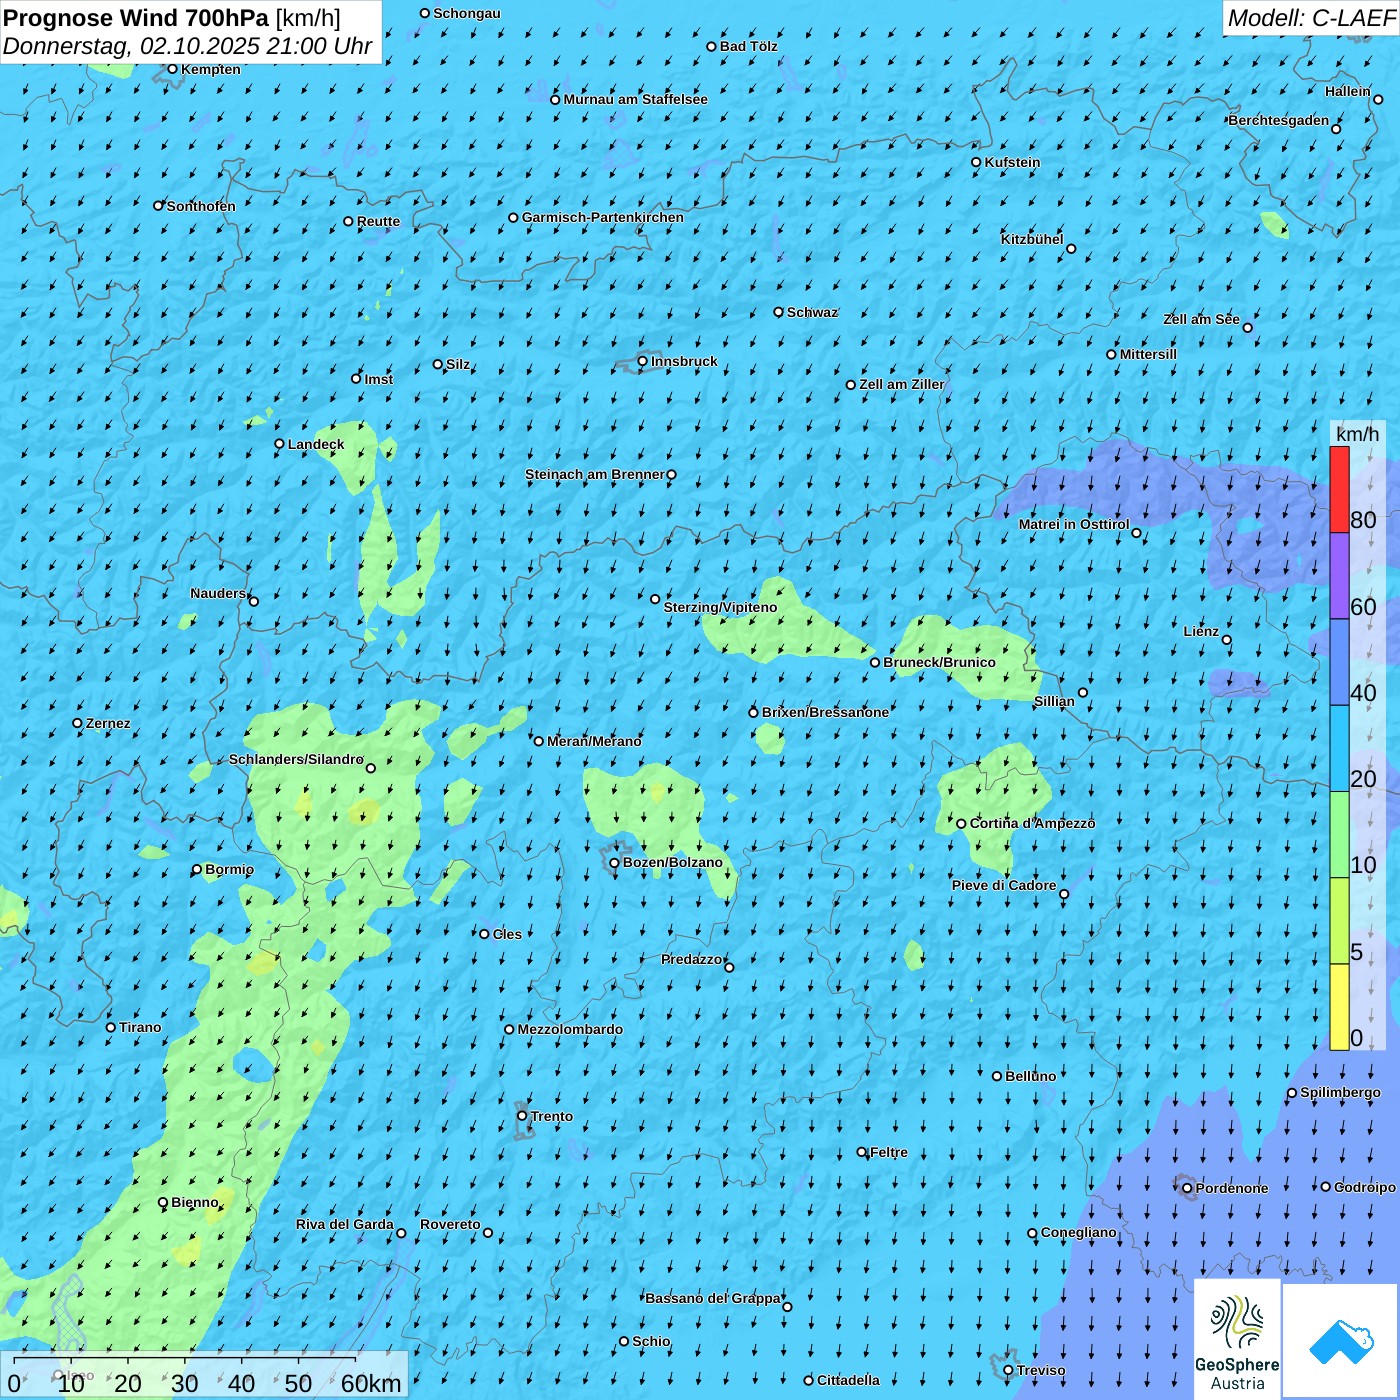The width and height of the screenshot is (1400, 1400).
Task: Pick the yellow legend color for 0–5 km/h
Action: (1339, 1007)
